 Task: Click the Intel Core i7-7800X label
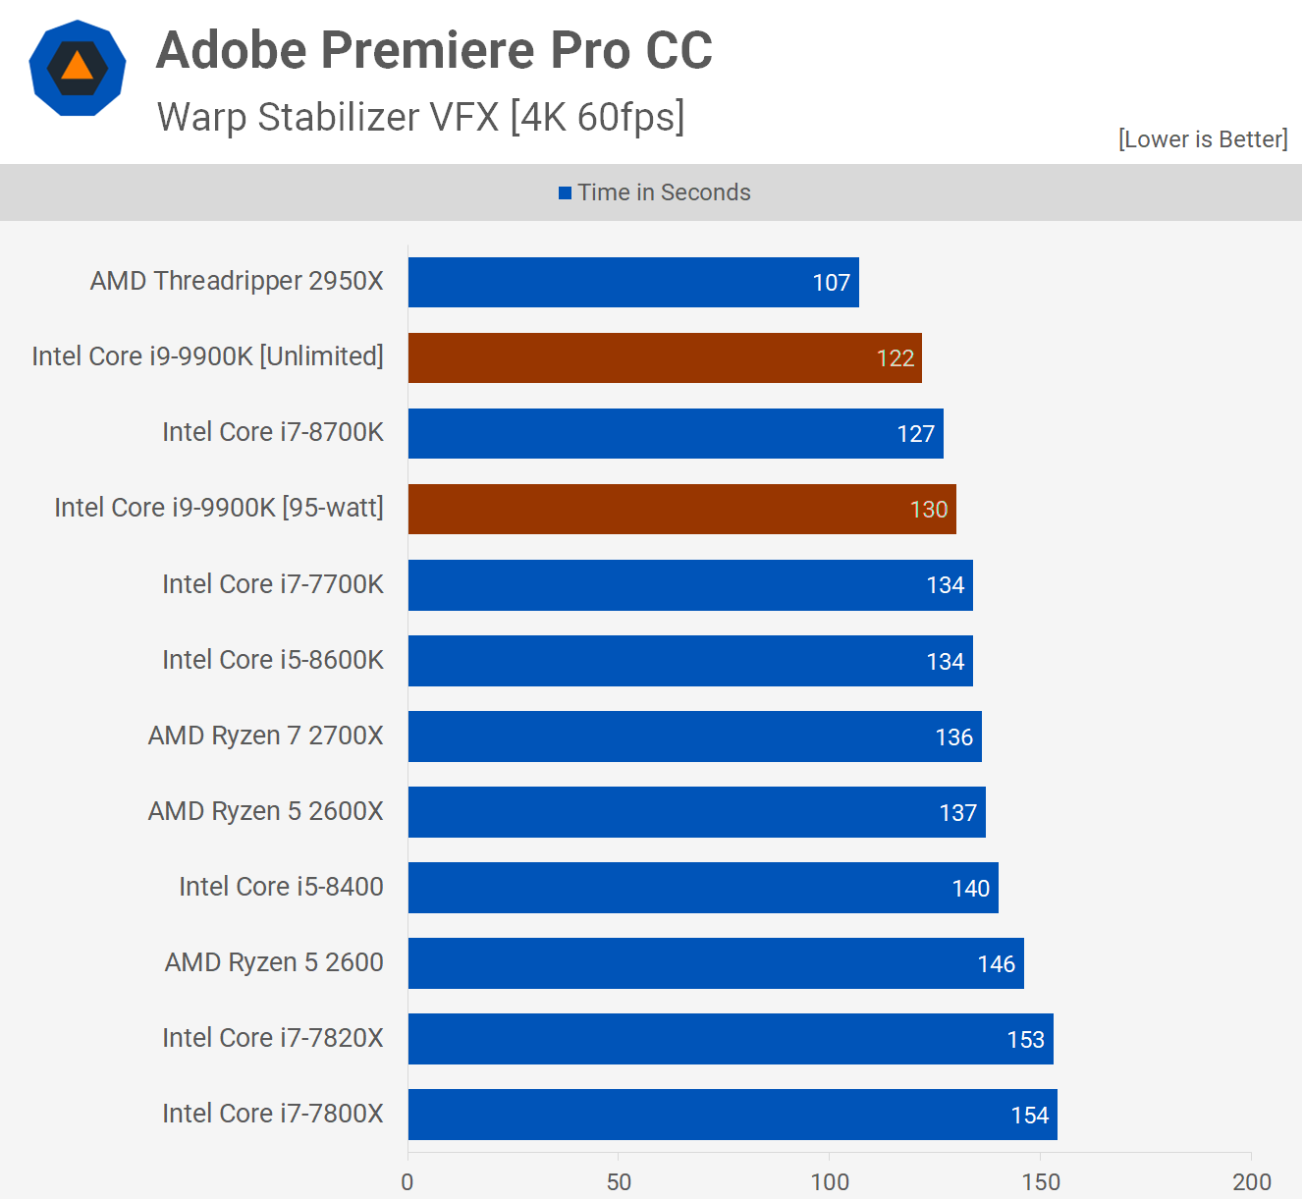273,1114
